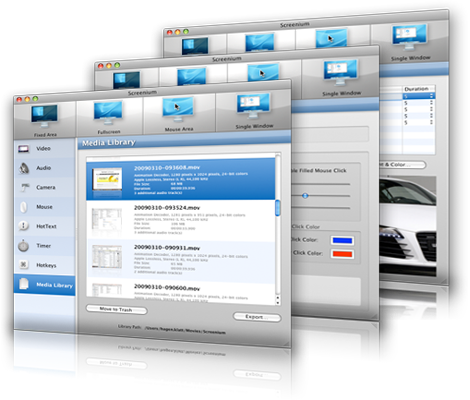Click thumbnail of 20090310-090931.mov
This screenshot has width=470, height=400.
coord(107,257)
